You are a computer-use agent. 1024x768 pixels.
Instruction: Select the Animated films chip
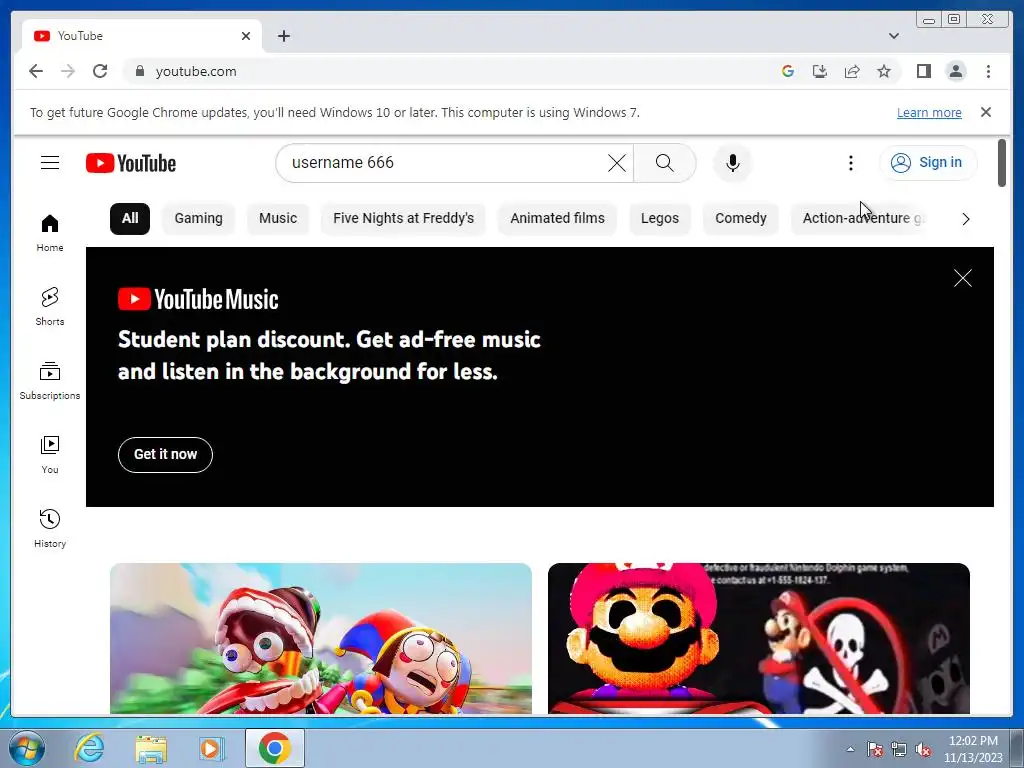click(x=557, y=218)
